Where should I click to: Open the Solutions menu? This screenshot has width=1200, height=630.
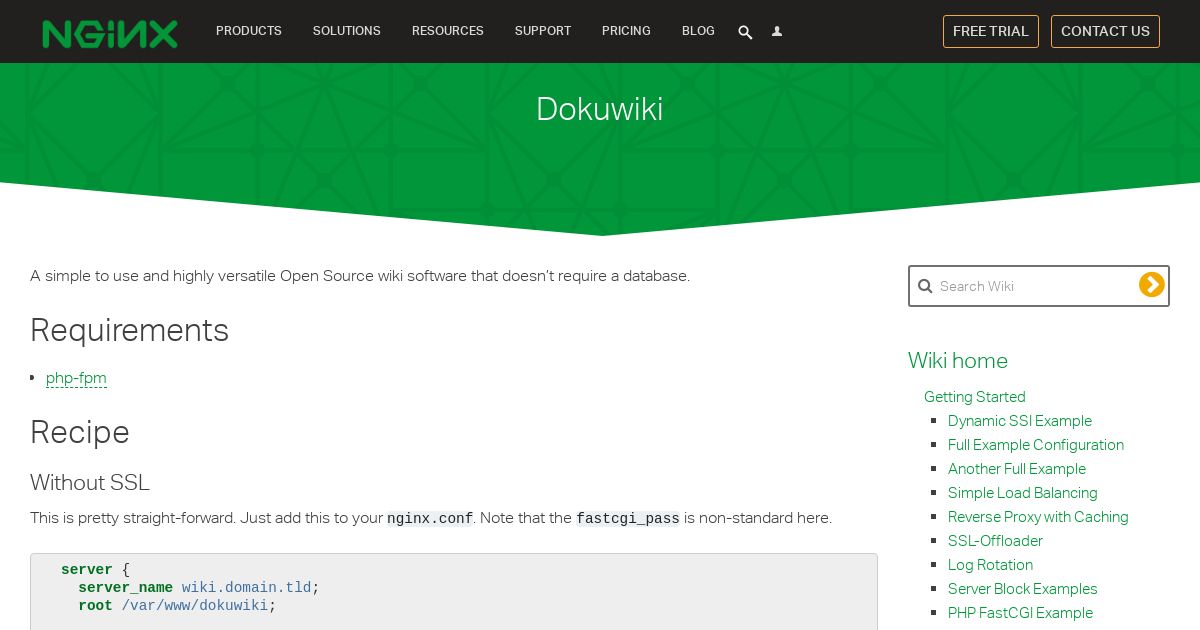pos(347,31)
